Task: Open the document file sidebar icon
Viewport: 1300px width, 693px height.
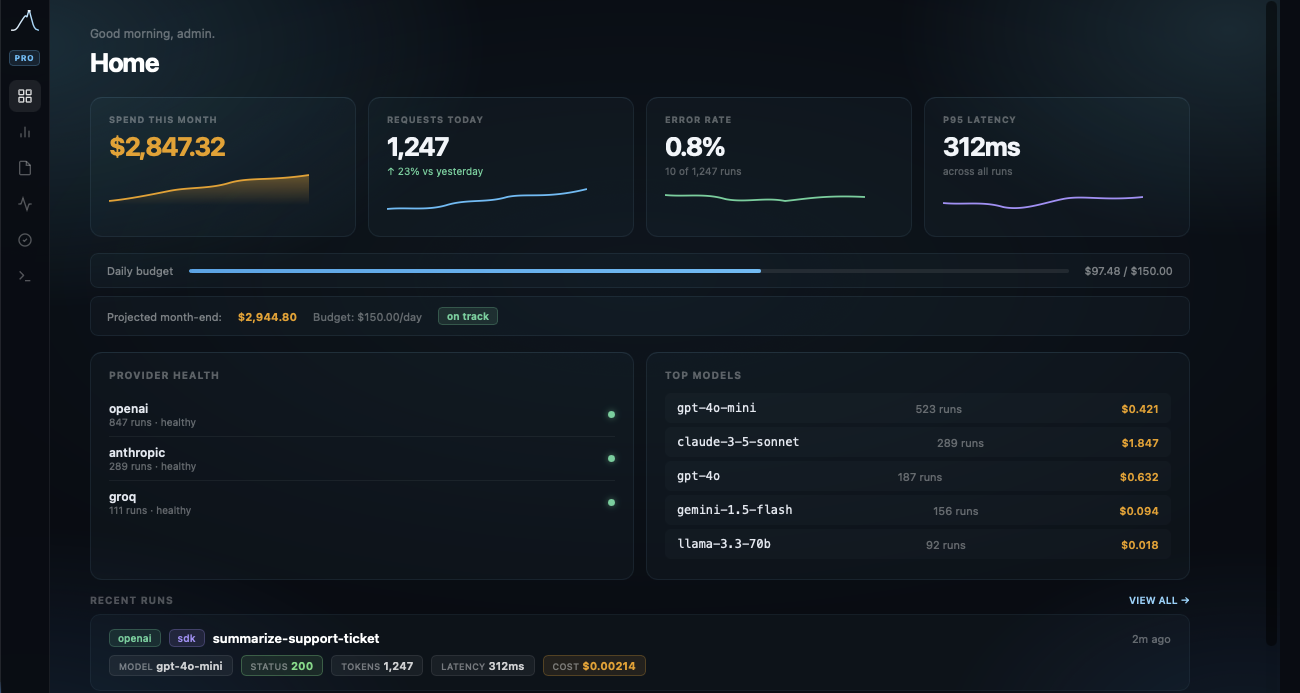Action: pyautogui.click(x=25, y=168)
